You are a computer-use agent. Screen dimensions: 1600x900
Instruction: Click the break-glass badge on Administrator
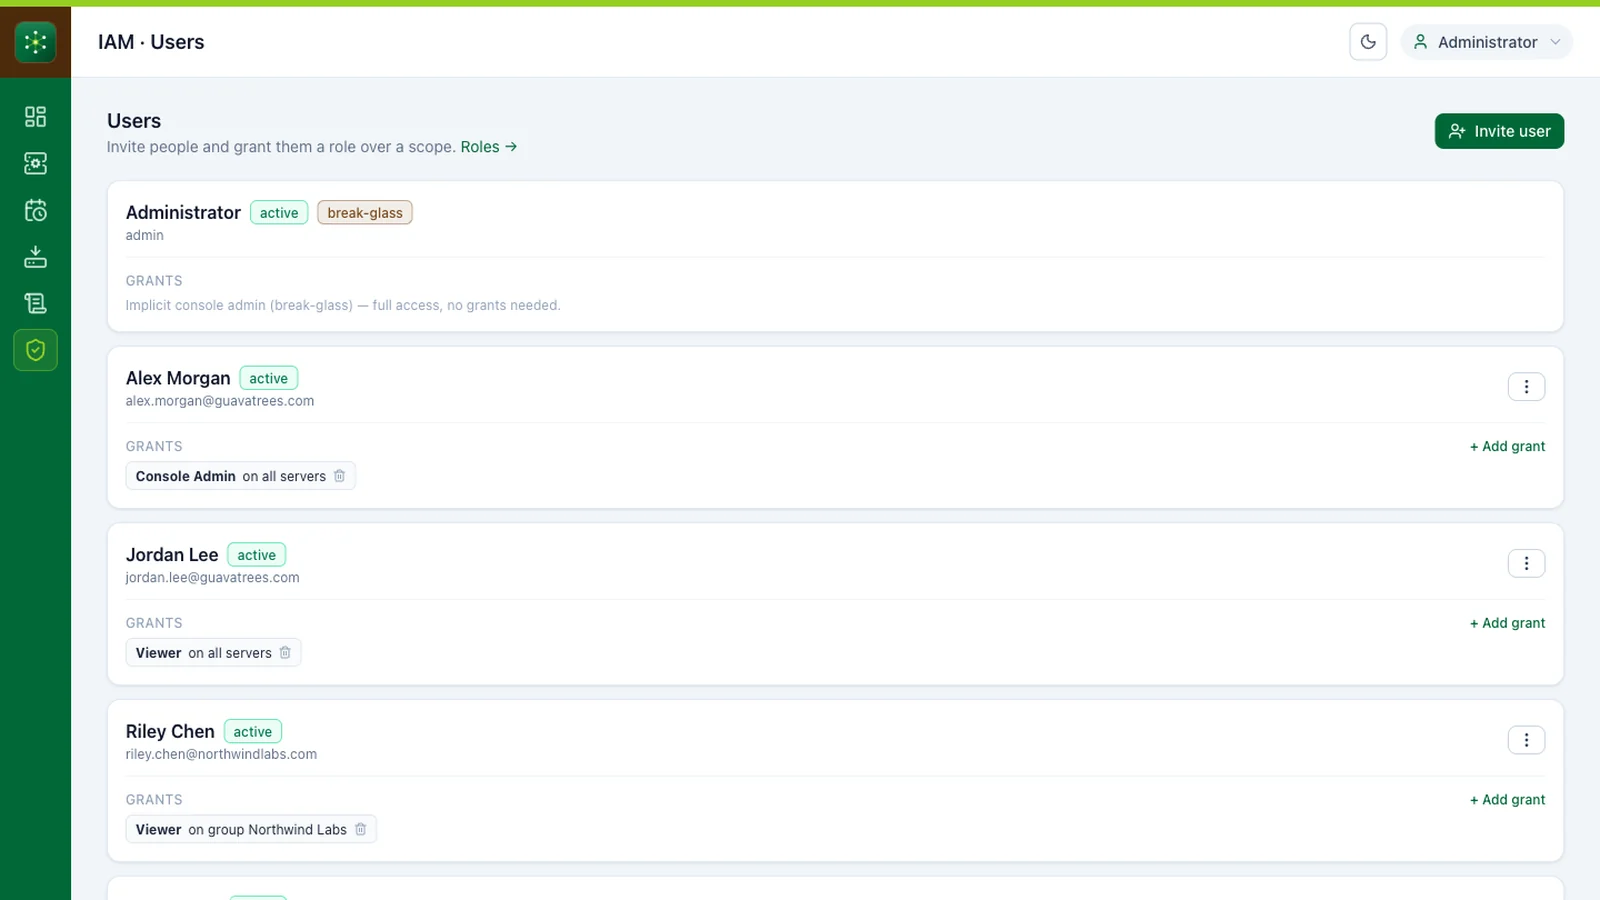pyautogui.click(x=365, y=213)
